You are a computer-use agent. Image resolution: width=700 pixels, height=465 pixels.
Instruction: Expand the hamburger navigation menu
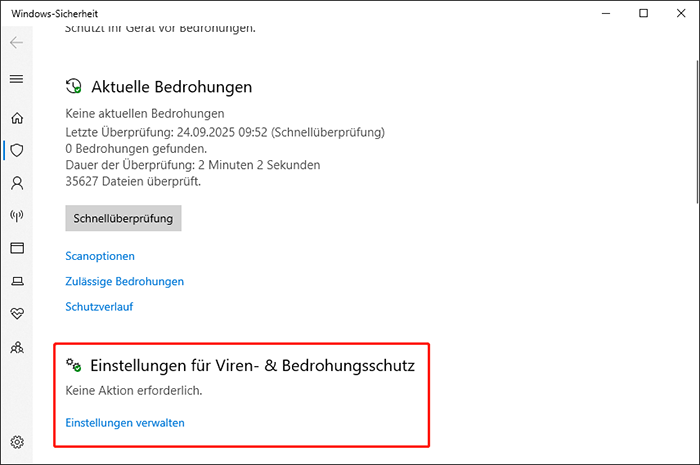16,78
